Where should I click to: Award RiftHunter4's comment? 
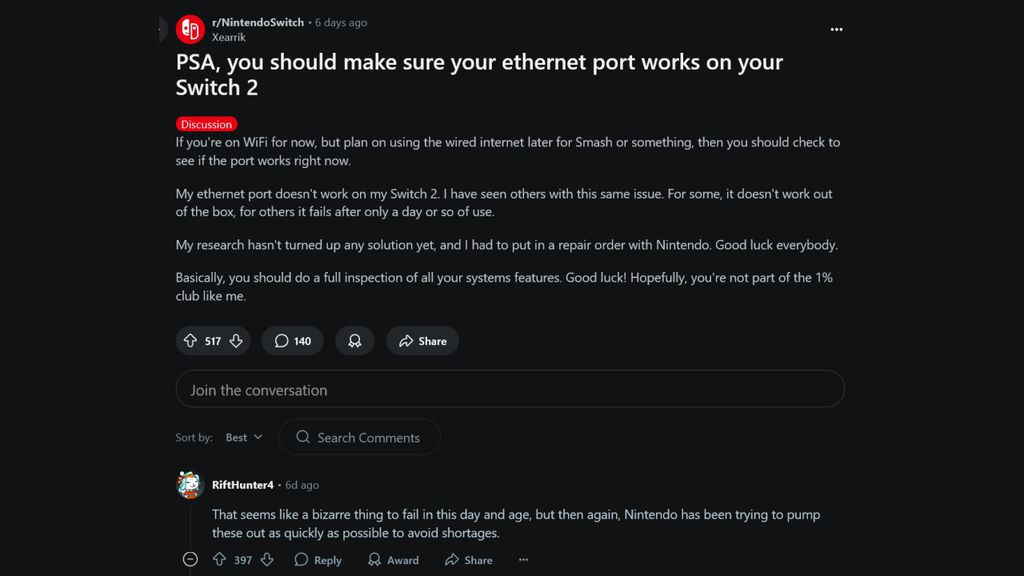[x=393, y=560]
